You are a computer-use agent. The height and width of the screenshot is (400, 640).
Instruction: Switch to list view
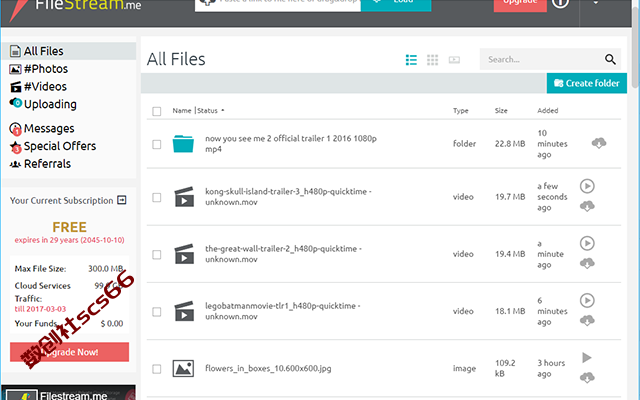[x=411, y=60]
